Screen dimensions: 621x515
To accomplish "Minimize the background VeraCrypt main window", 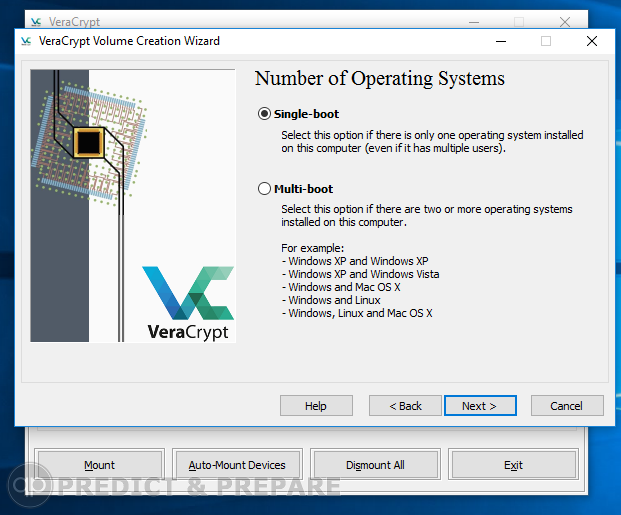I will coord(474,22).
